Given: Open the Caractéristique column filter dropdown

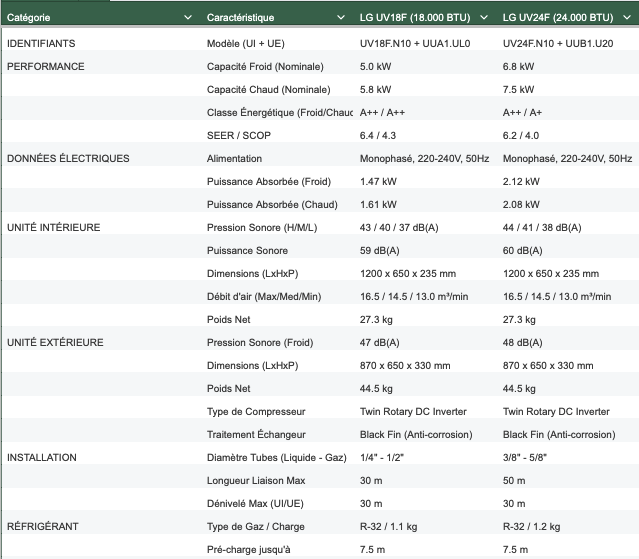Looking at the screenshot, I should pyautogui.click(x=341, y=18).
